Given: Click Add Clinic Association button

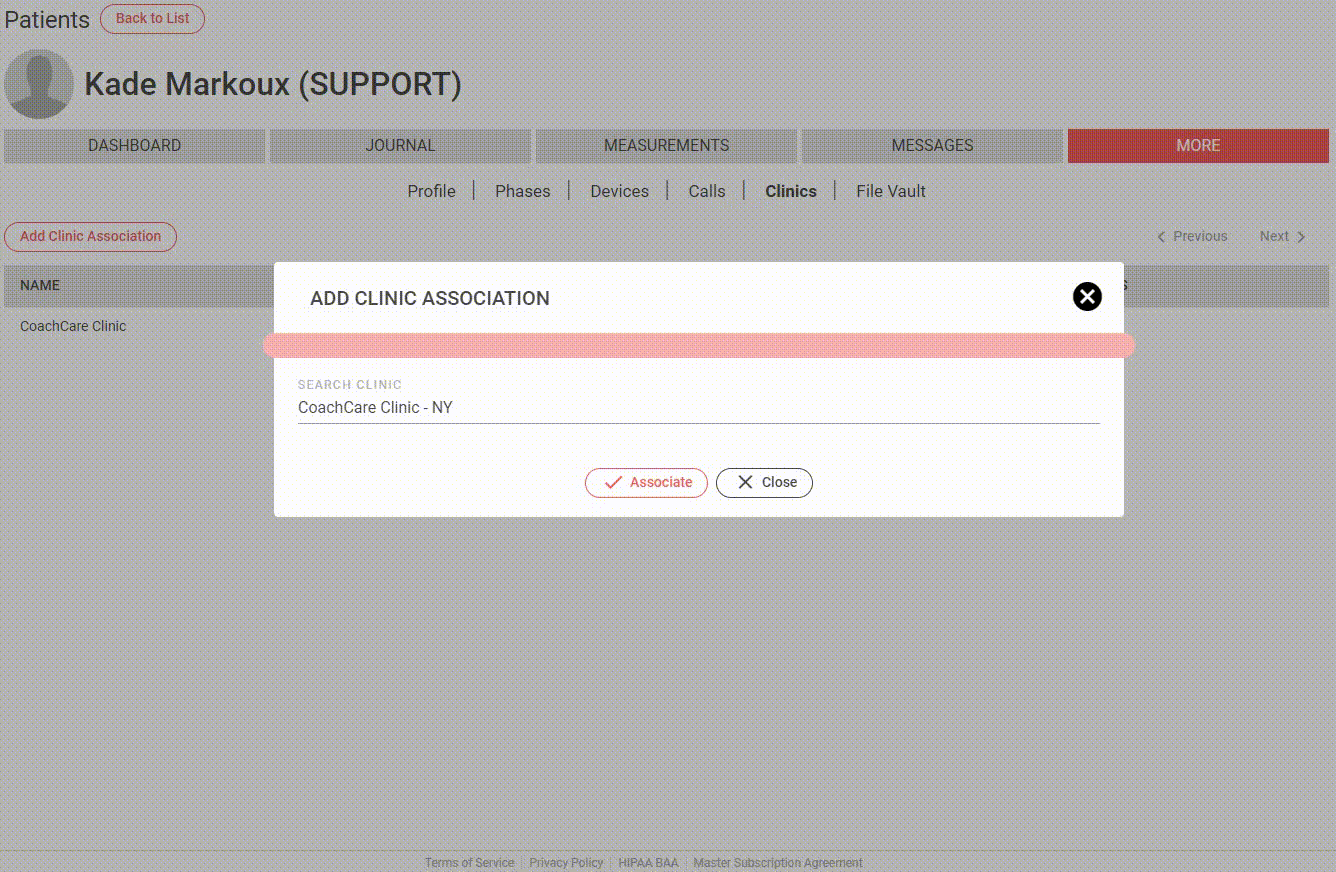Looking at the screenshot, I should pos(90,236).
